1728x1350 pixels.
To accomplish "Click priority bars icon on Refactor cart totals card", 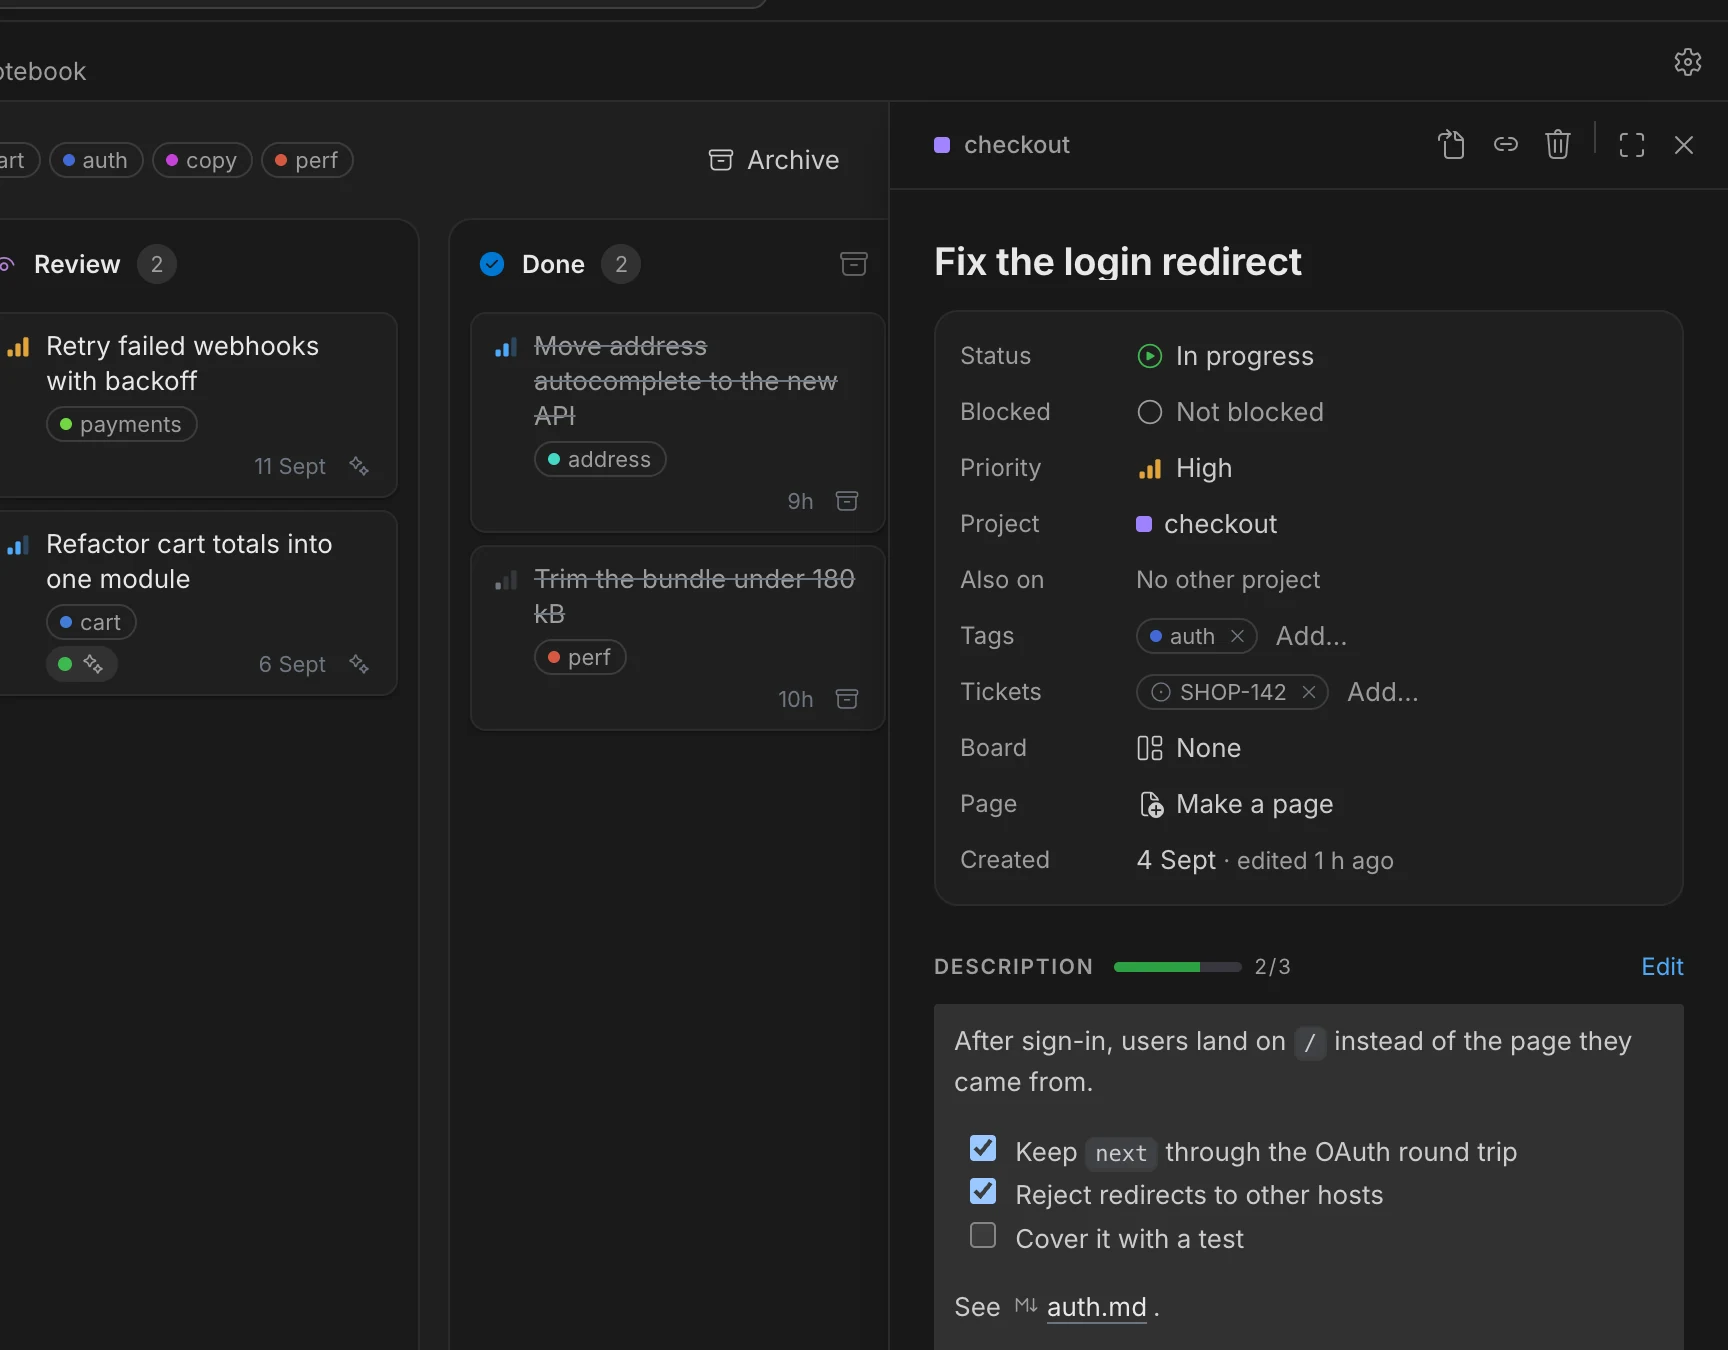I will (x=18, y=545).
